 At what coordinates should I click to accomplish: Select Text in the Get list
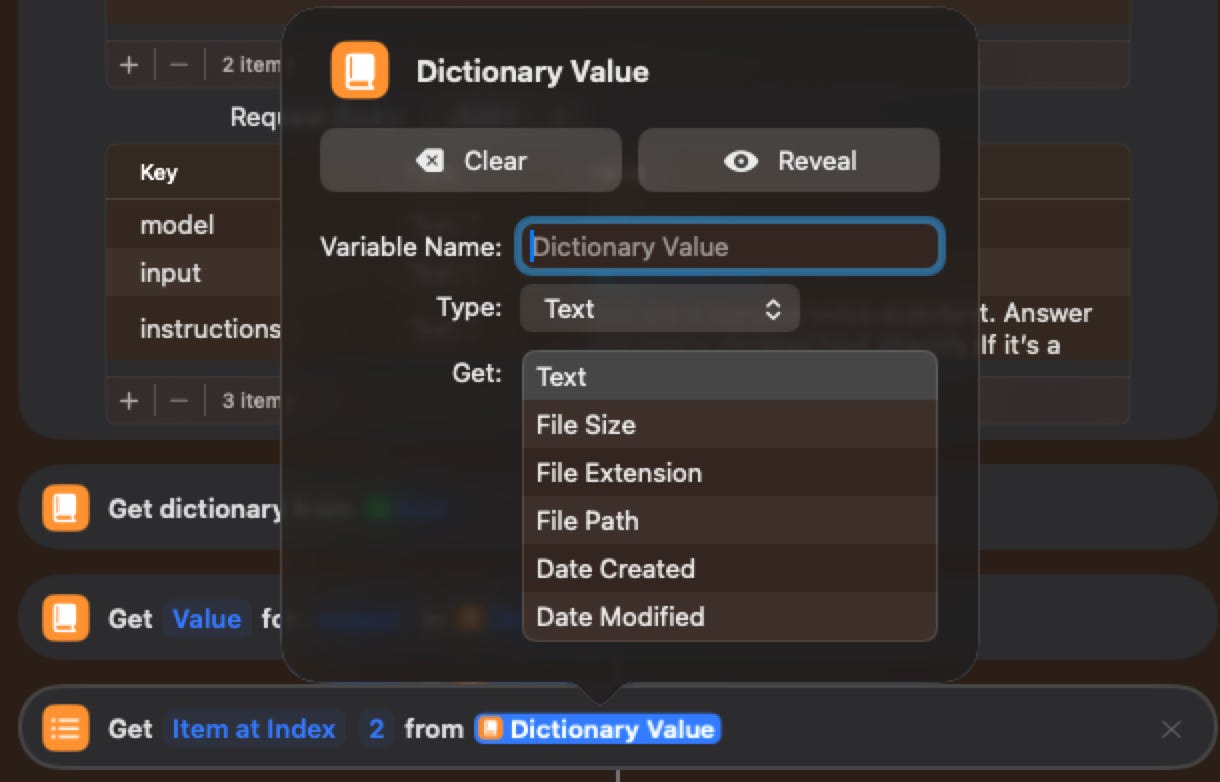coord(730,377)
